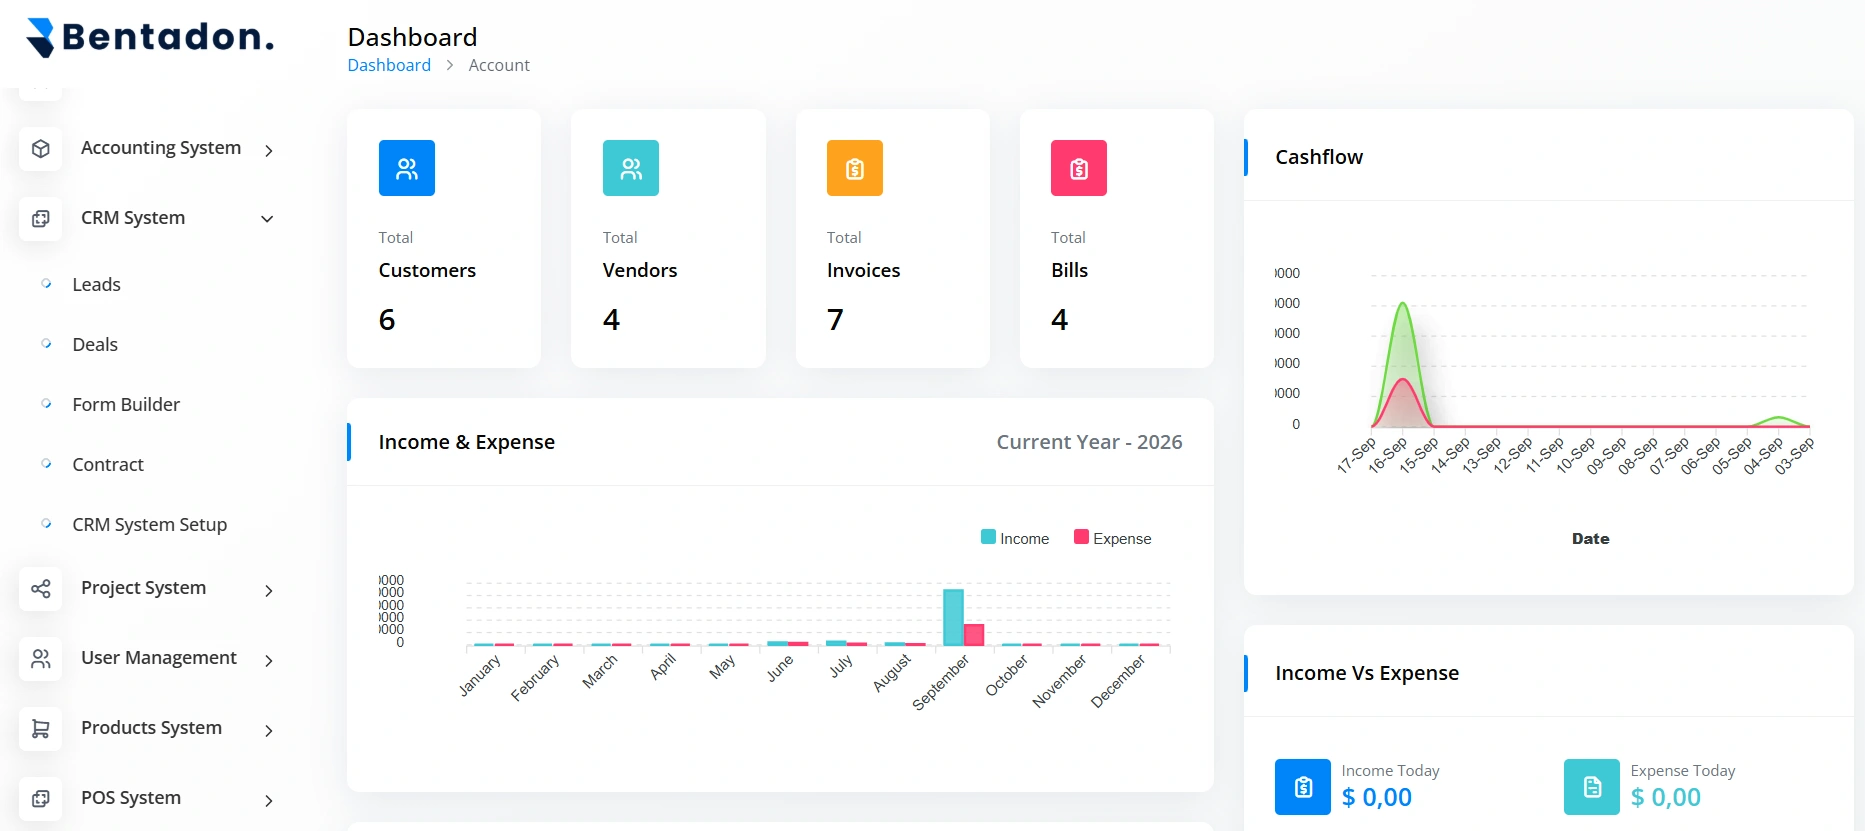
Task: Click the Total Customers count 6
Action: click(387, 320)
